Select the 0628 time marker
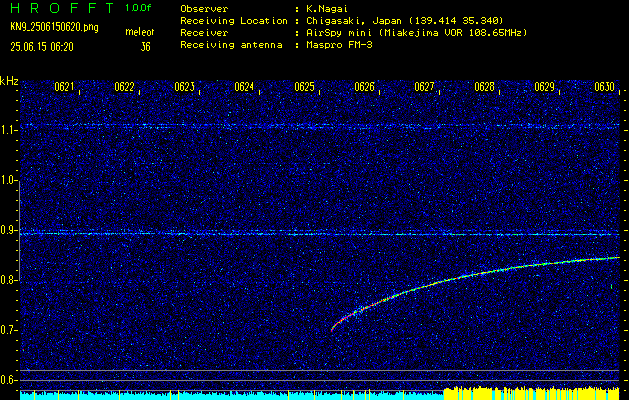Viewport: 629px width, 400px height. coord(484,87)
